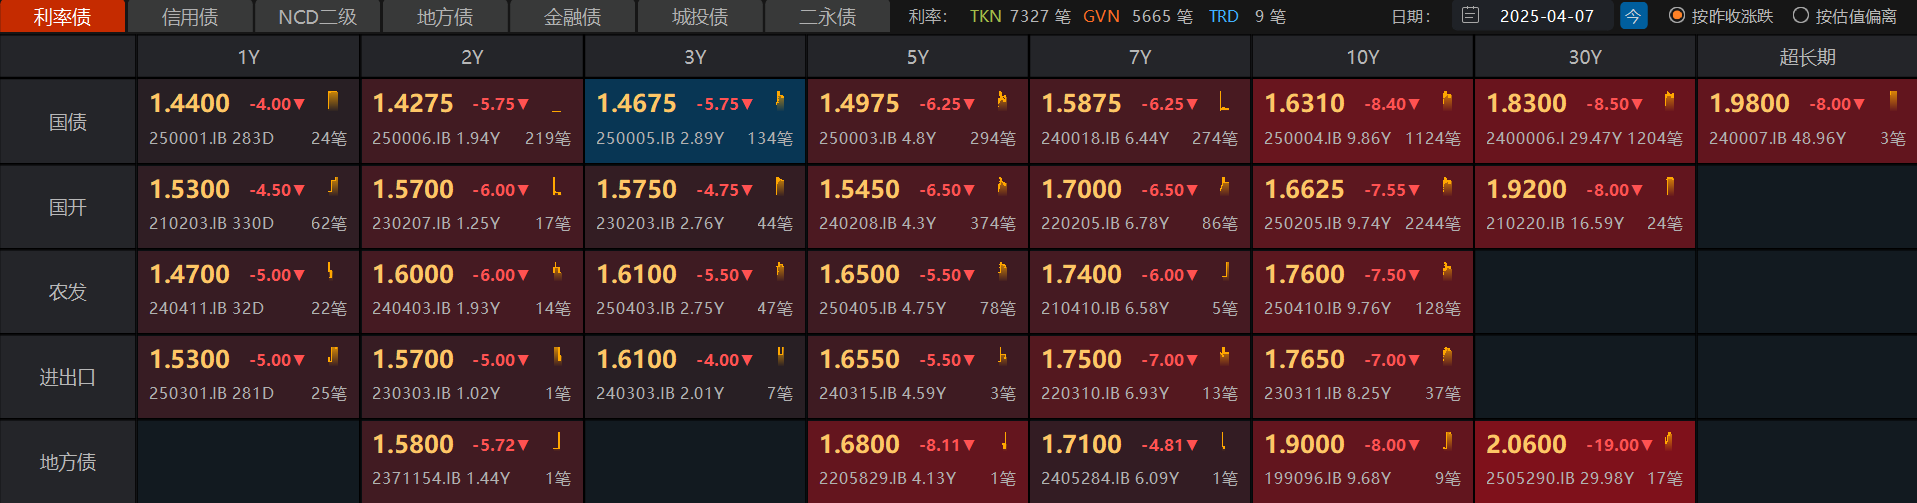Open candlestick icon in 250003.IB cell
The width and height of the screenshot is (1917, 503).
click(1002, 101)
